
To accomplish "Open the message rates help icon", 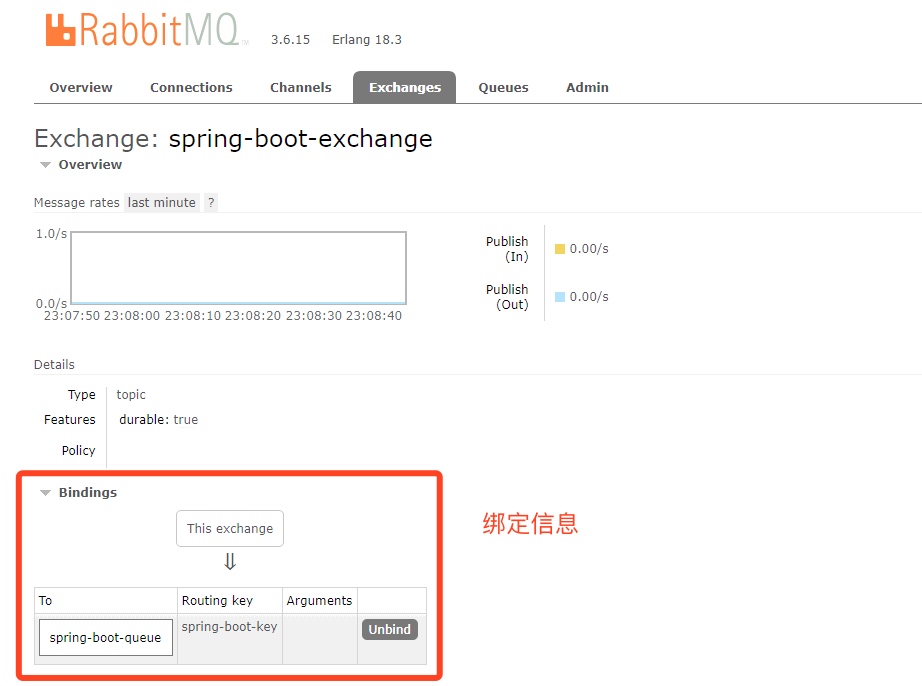I will click(210, 202).
